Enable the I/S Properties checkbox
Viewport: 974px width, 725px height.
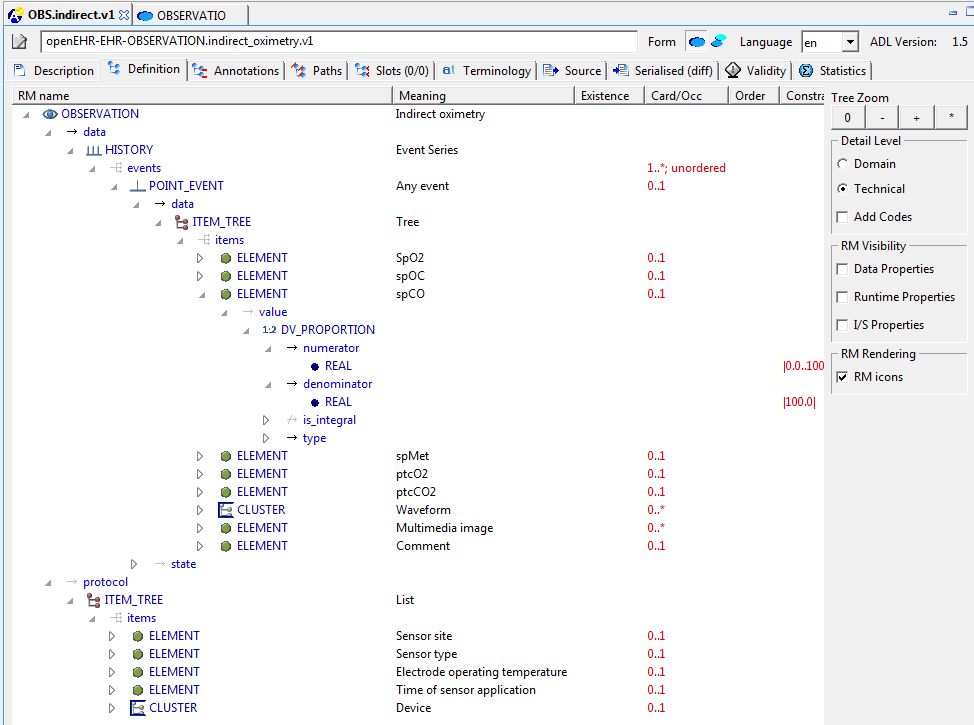[x=842, y=325]
